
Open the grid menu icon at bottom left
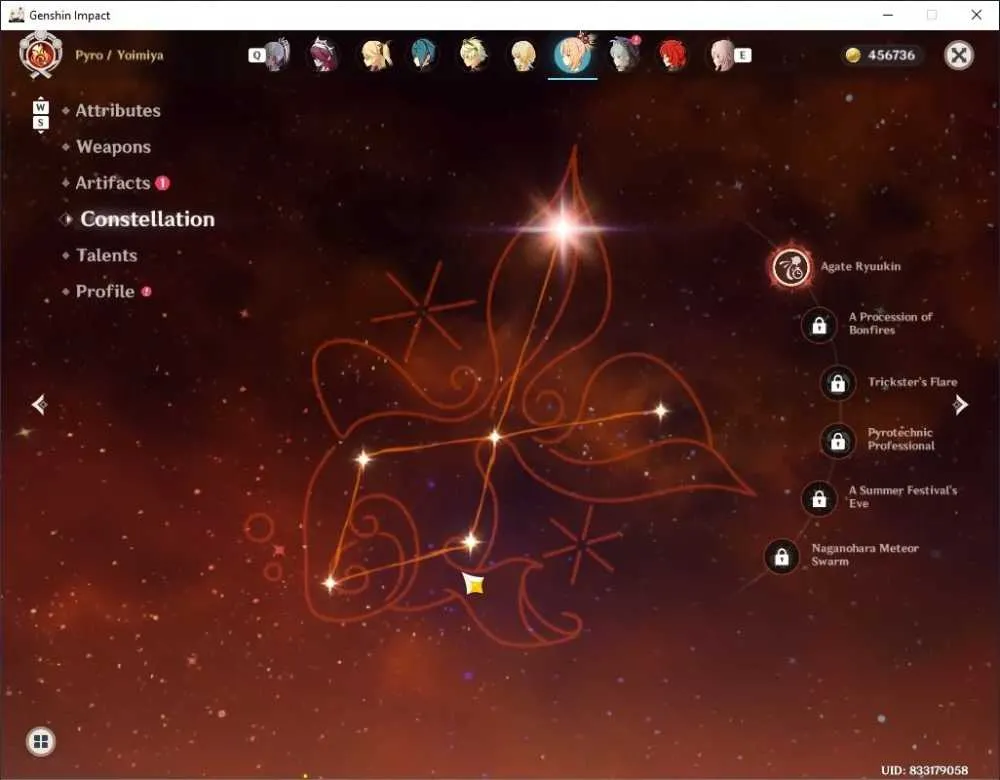tap(41, 741)
